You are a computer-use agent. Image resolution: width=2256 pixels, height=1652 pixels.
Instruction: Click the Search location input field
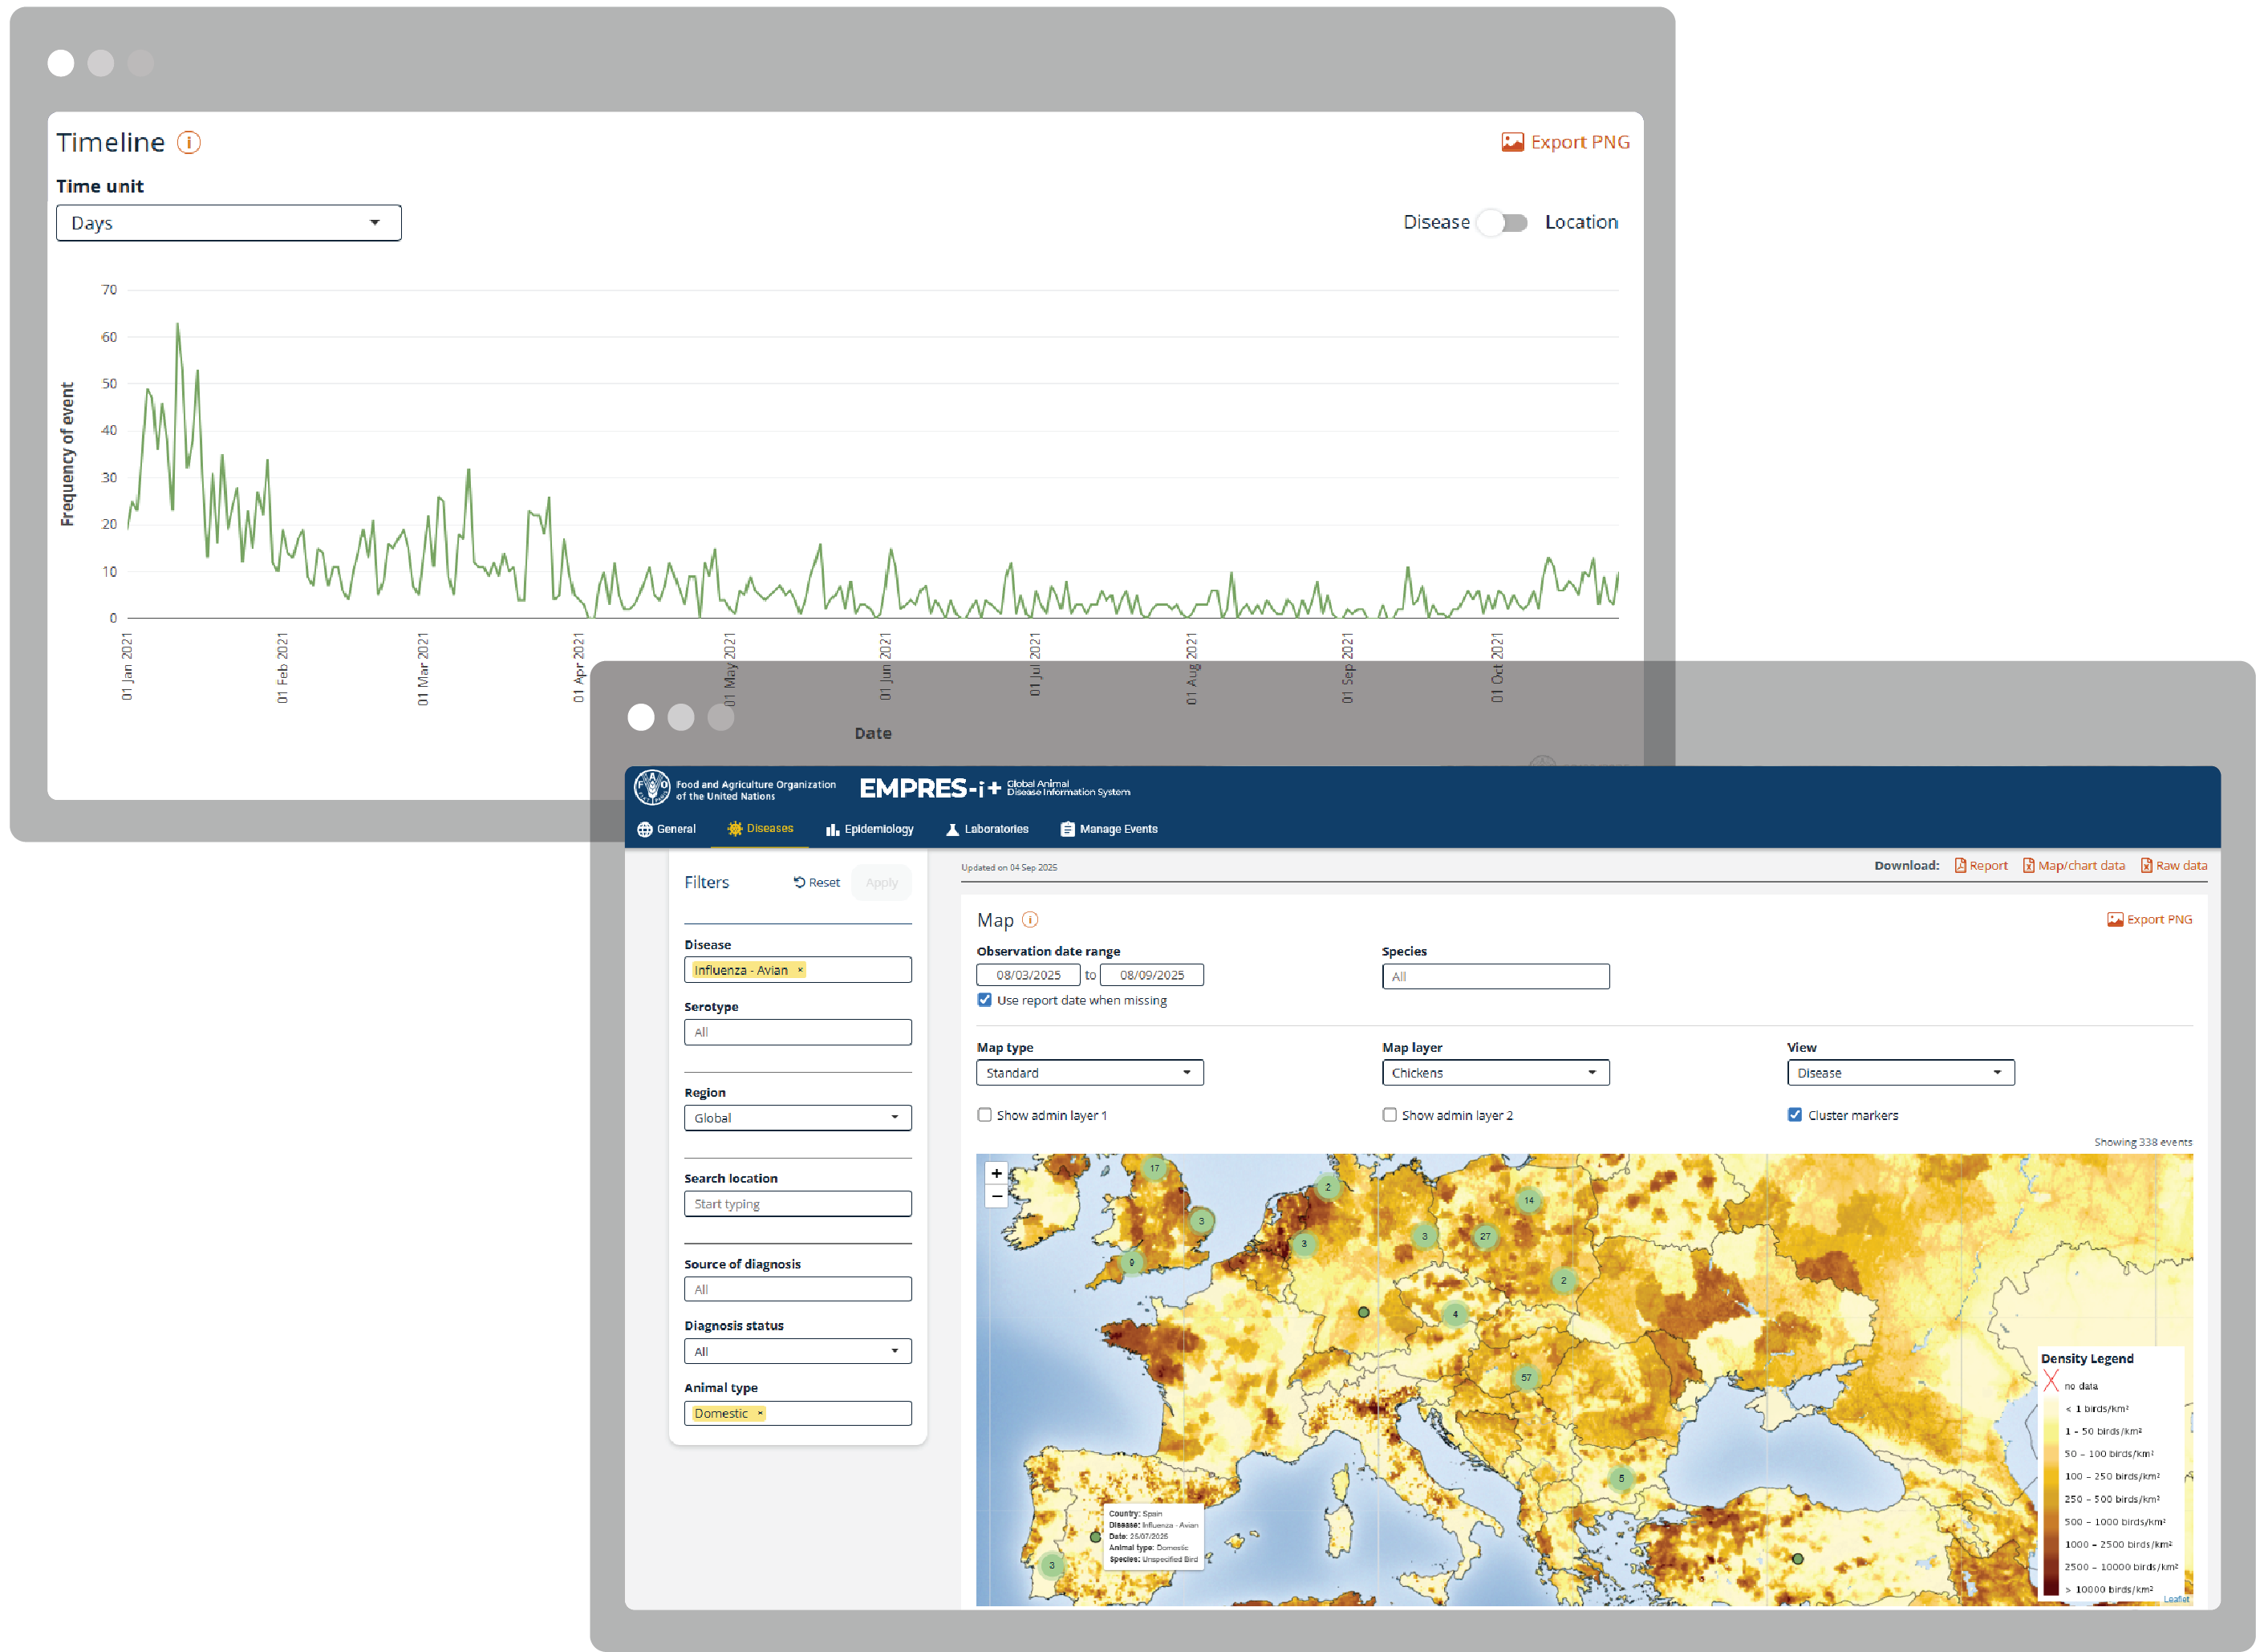(797, 1204)
